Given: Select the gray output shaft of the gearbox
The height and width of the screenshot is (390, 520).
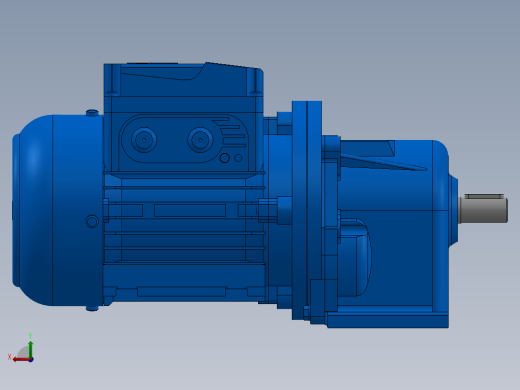Looking at the screenshot, I should 485,210.
